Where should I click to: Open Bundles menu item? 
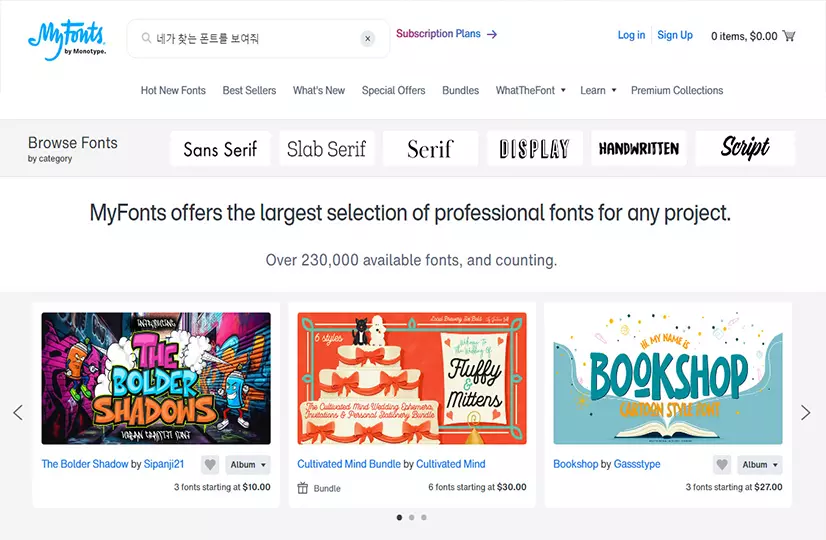coord(460,91)
